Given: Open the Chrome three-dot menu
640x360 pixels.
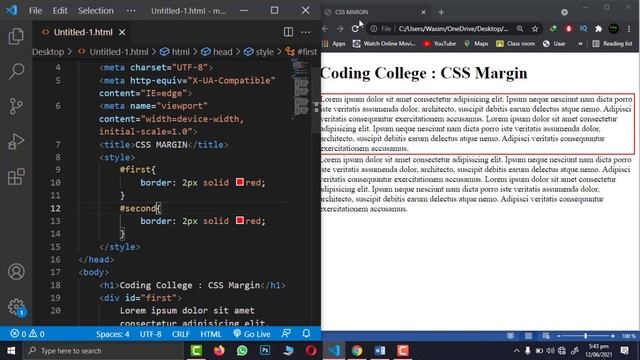Looking at the screenshot, I should point(629,29).
